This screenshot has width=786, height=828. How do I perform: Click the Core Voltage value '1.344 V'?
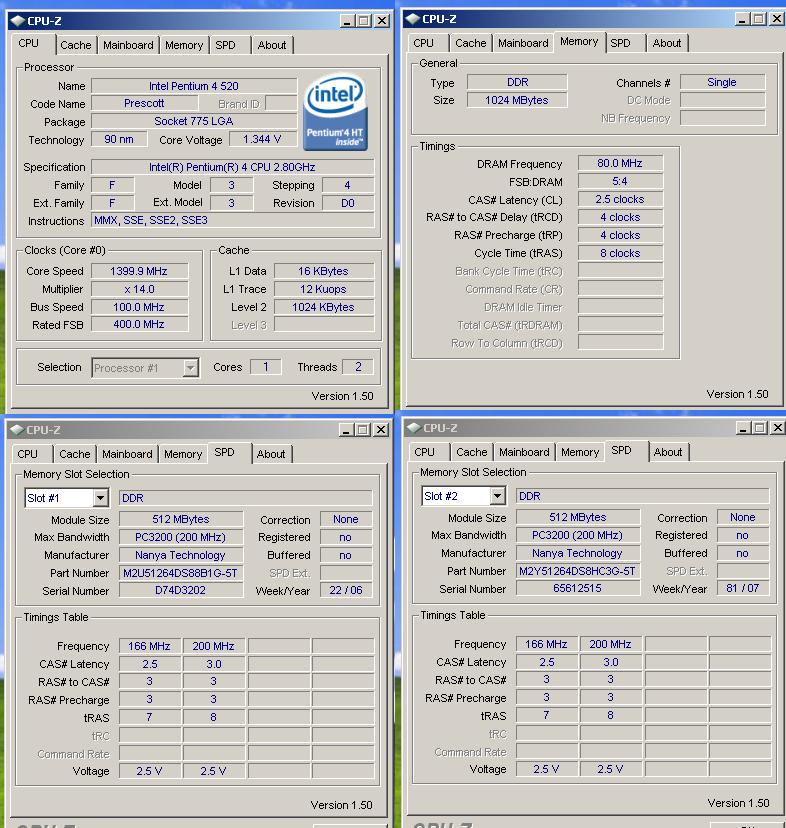pos(262,139)
